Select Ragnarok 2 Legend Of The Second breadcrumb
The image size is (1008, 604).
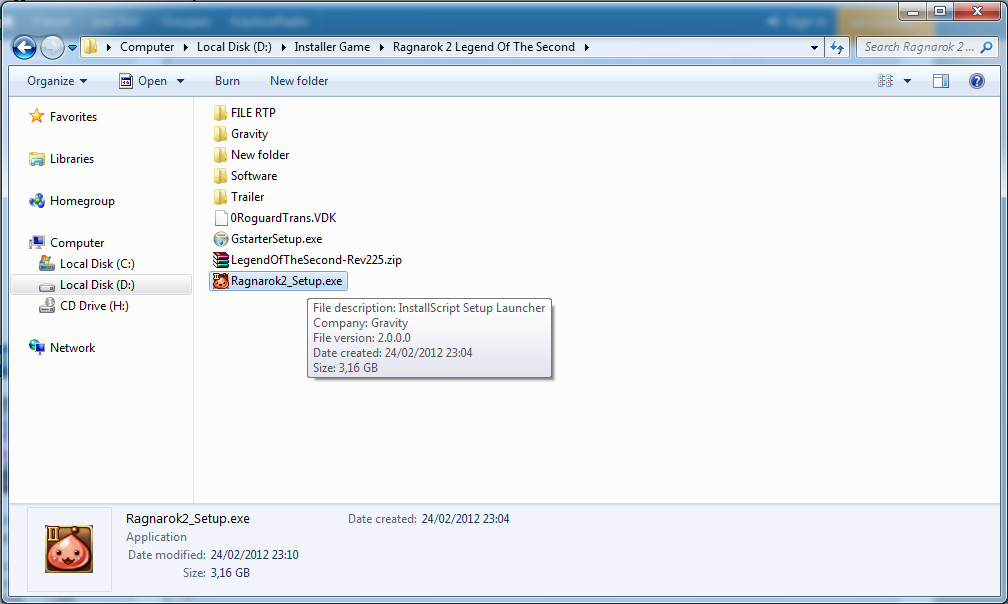coord(483,47)
